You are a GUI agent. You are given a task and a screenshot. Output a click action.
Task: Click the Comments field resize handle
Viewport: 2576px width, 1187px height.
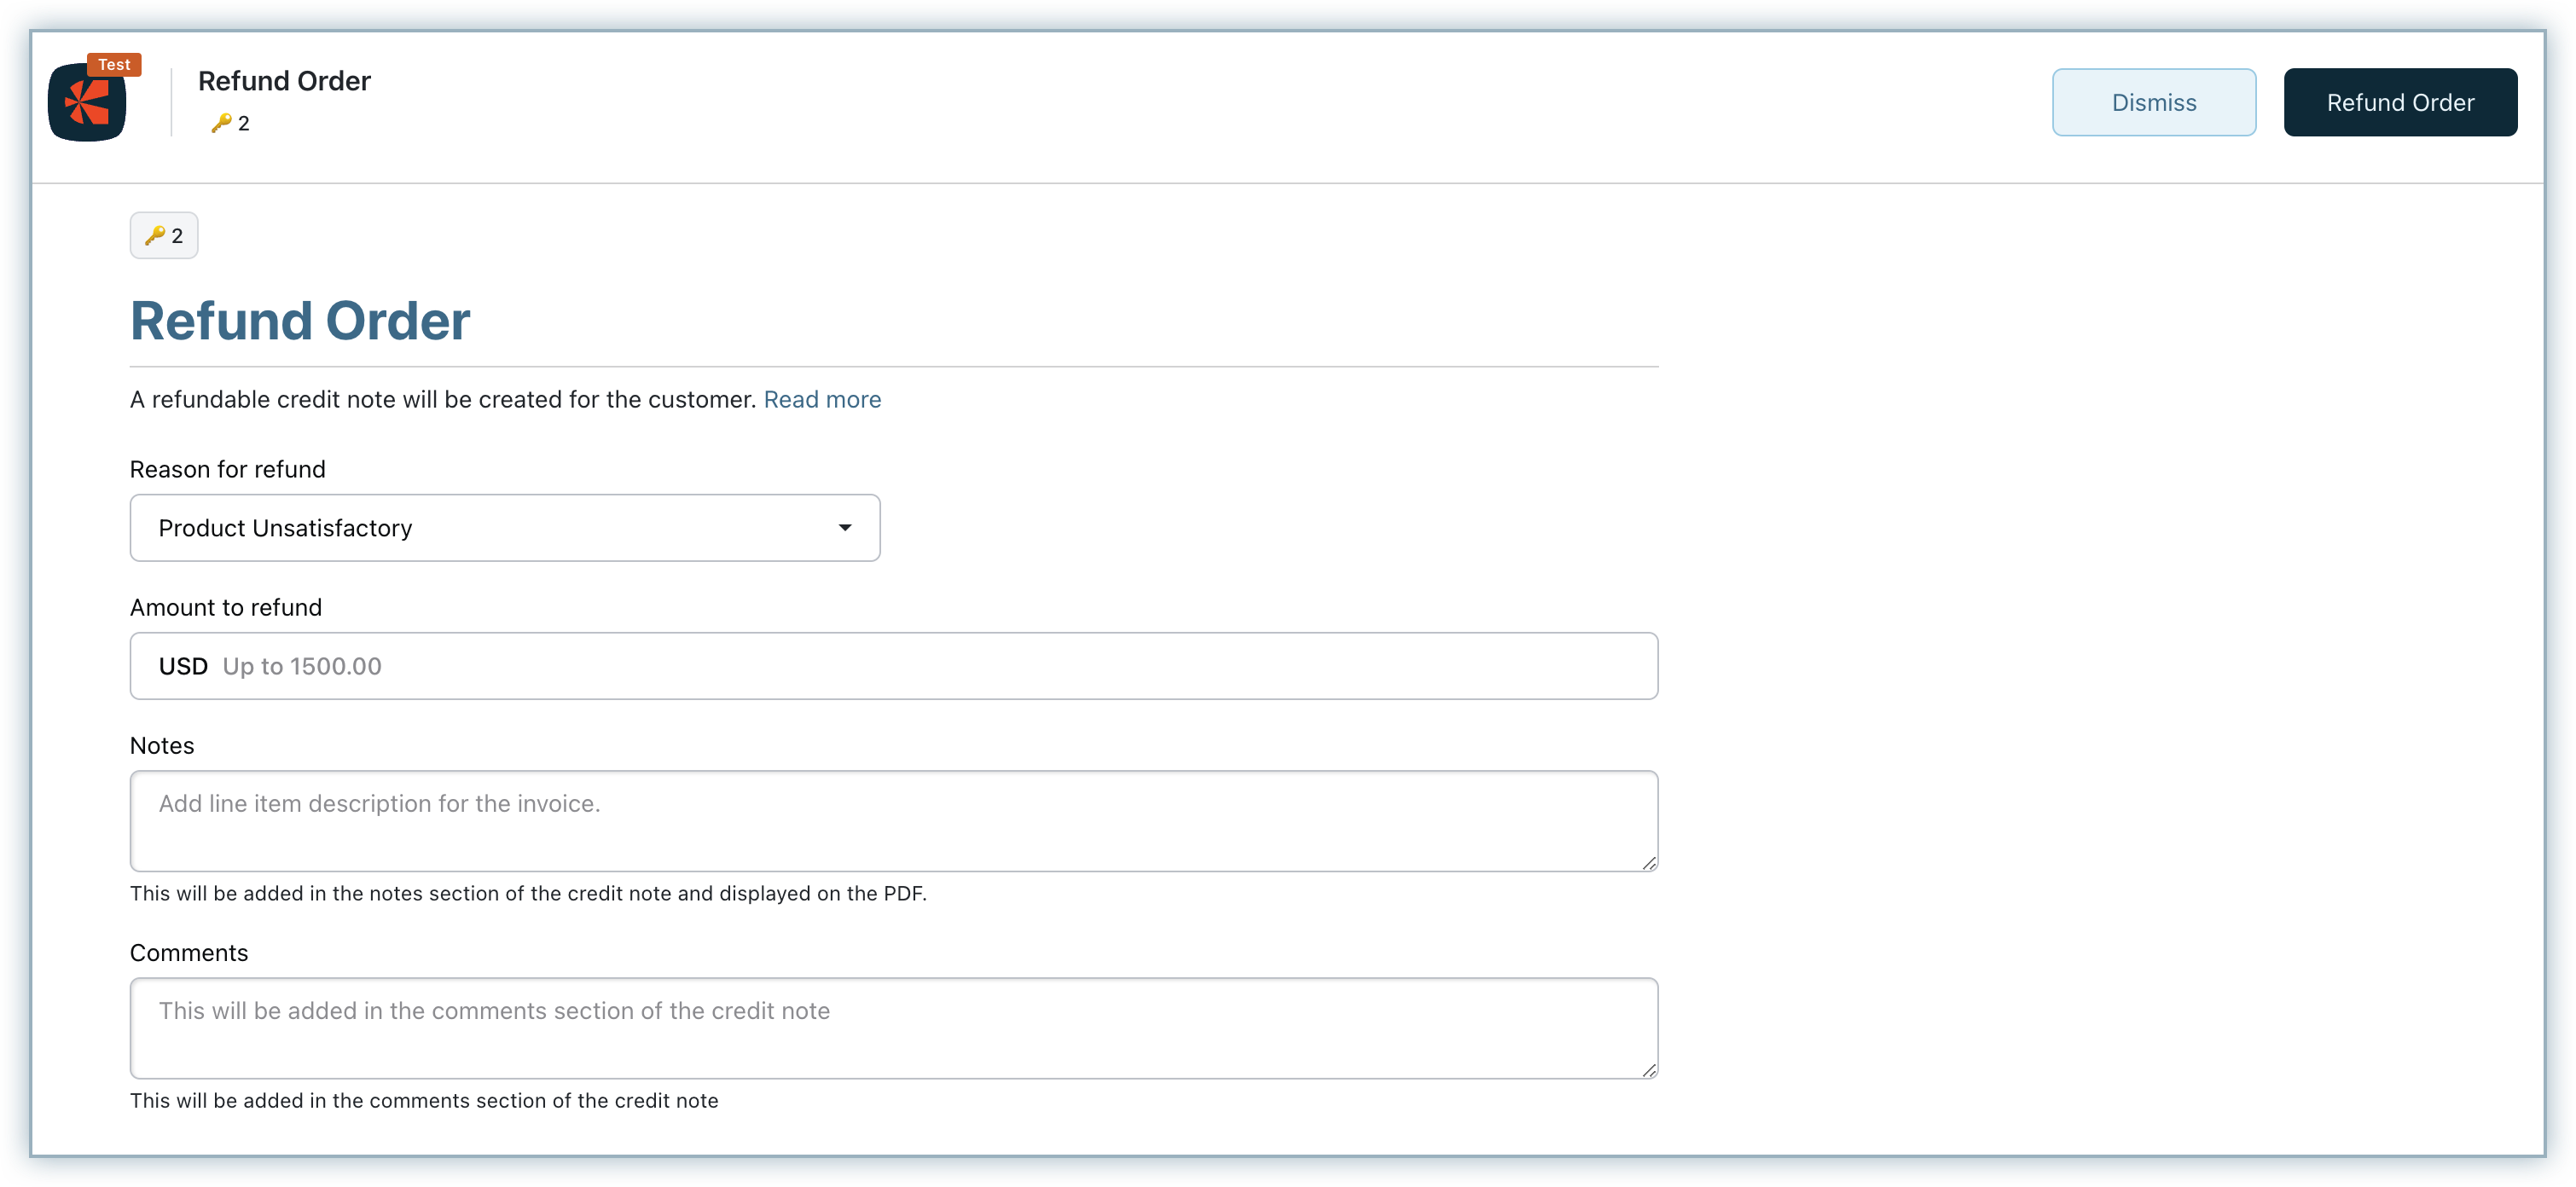[x=1648, y=1069]
